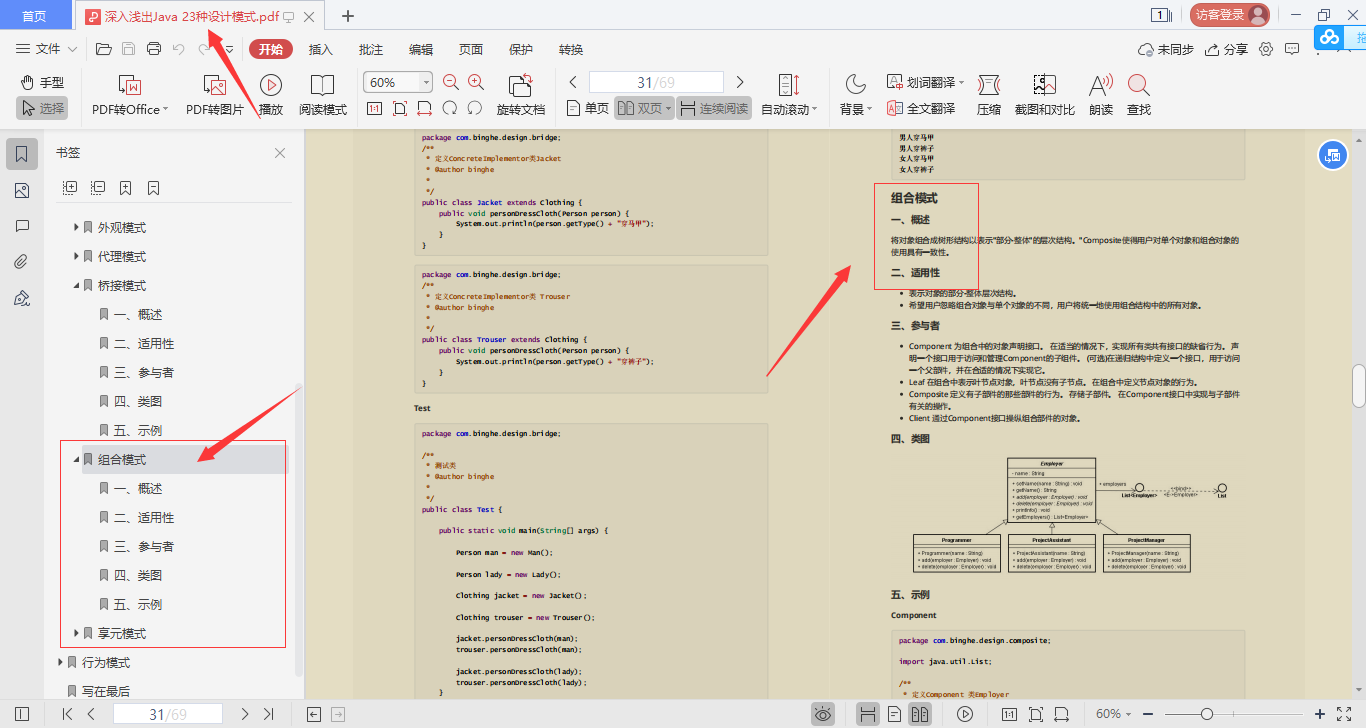
Task: Select the Hand tool (手型)
Action: click(42, 82)
